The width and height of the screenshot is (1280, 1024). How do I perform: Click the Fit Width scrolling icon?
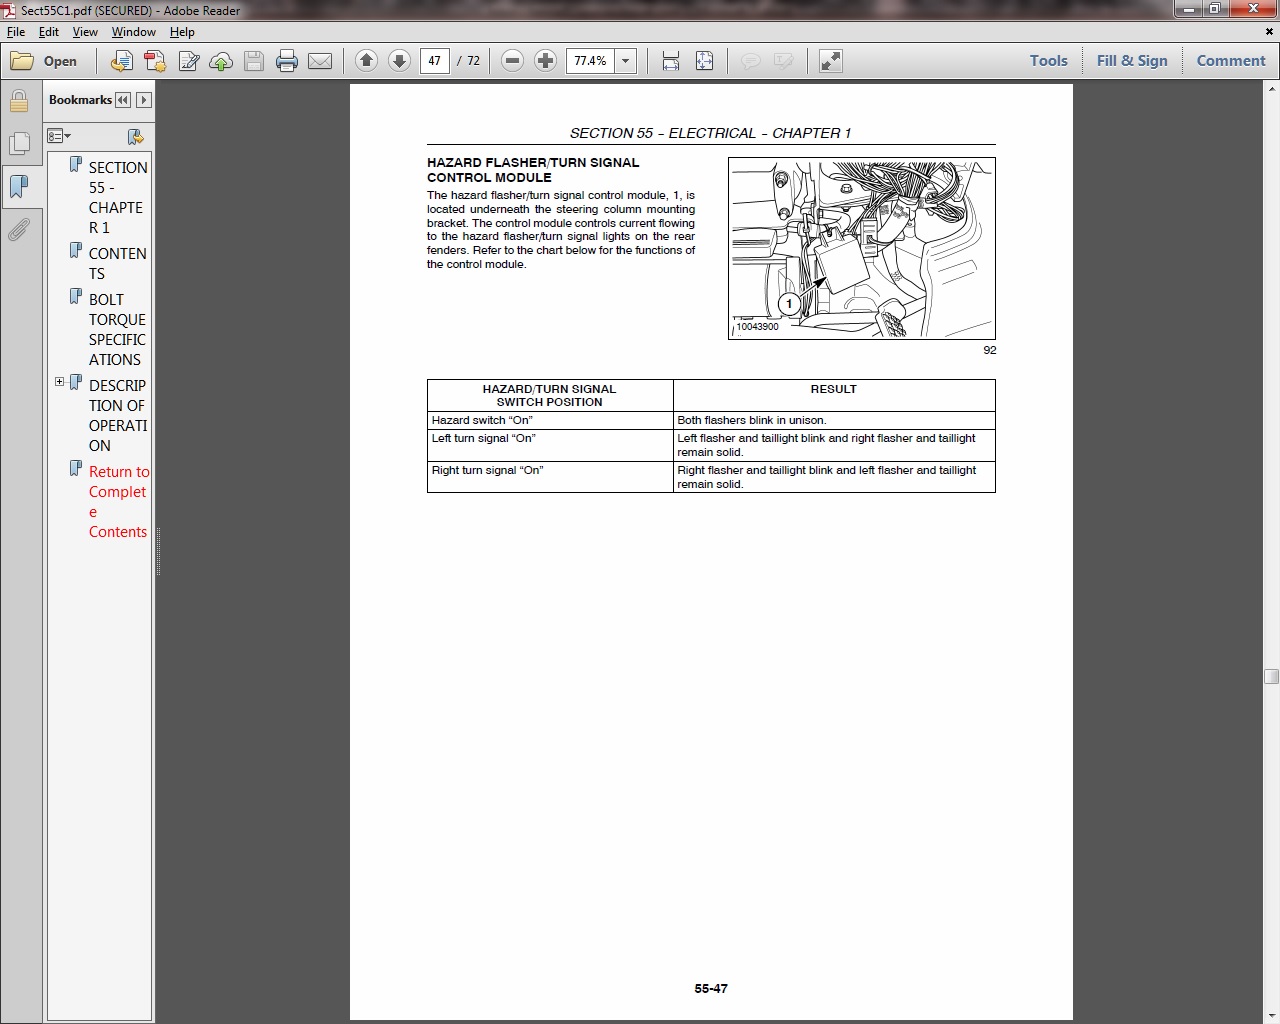point(671,61)
